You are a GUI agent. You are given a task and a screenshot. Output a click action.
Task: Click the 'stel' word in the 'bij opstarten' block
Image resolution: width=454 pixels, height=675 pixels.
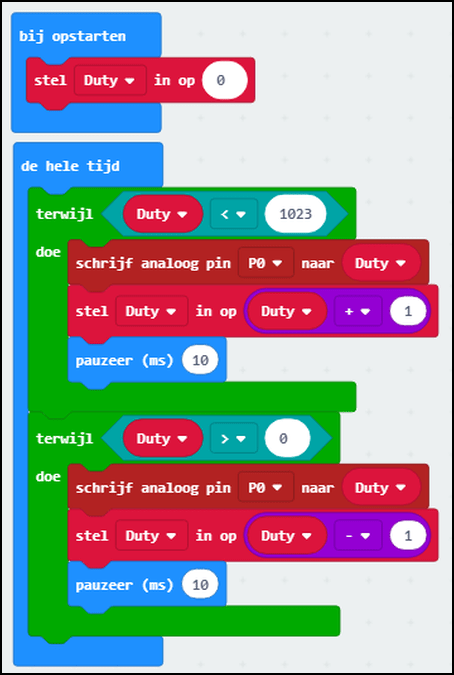(x=50, y=81)
